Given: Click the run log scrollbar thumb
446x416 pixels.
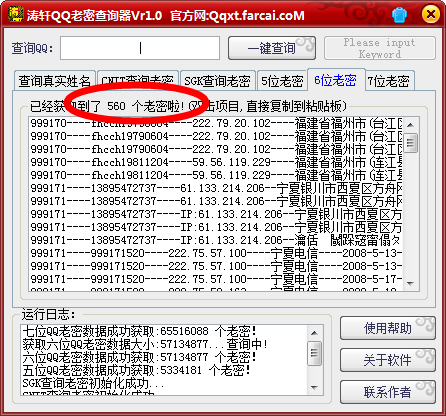Looking at the screenshot, I should coord(314,353).
